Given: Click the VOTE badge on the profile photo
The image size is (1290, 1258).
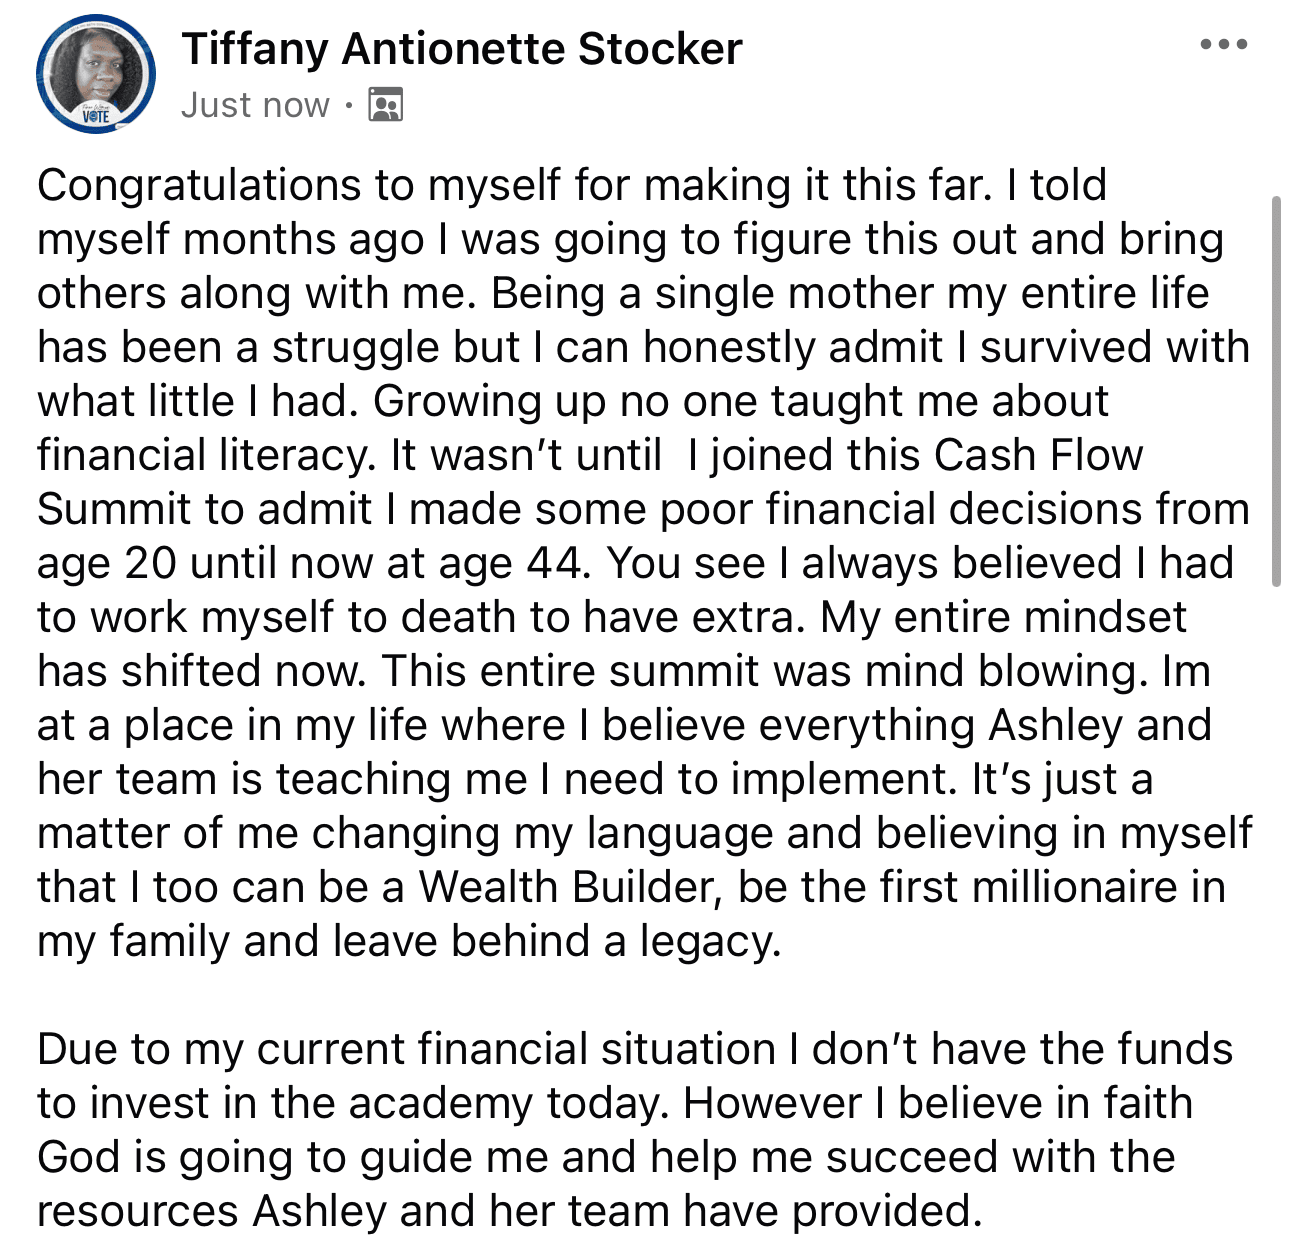Looking at the screenshot, I should click(x=96, y=116).
